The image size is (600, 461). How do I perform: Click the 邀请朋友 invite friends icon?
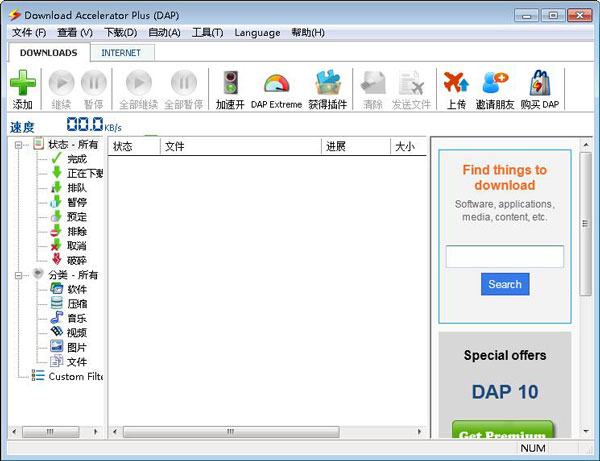pyautogui.click(x=494, y=84)
